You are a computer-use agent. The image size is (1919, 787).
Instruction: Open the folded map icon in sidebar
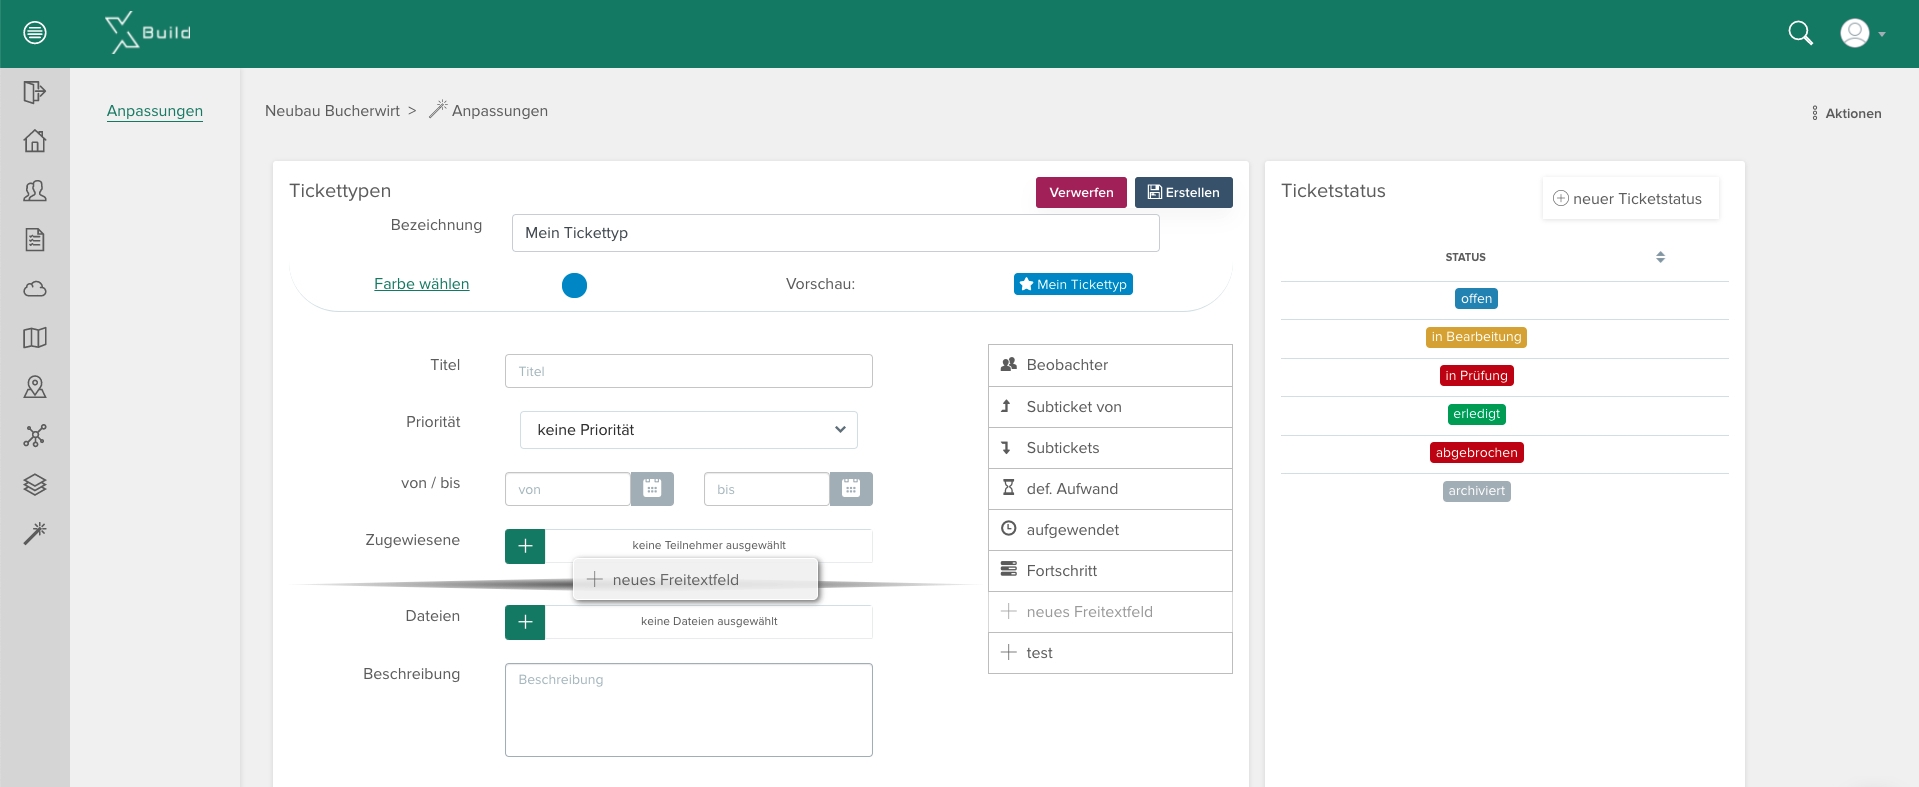[35, 338]
